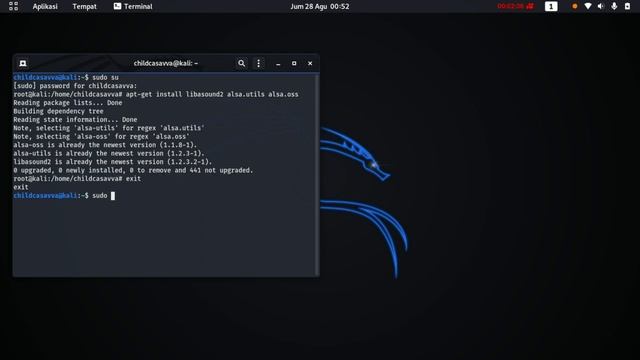Click 'Building dependency tree' line

[x=58, y=111]
